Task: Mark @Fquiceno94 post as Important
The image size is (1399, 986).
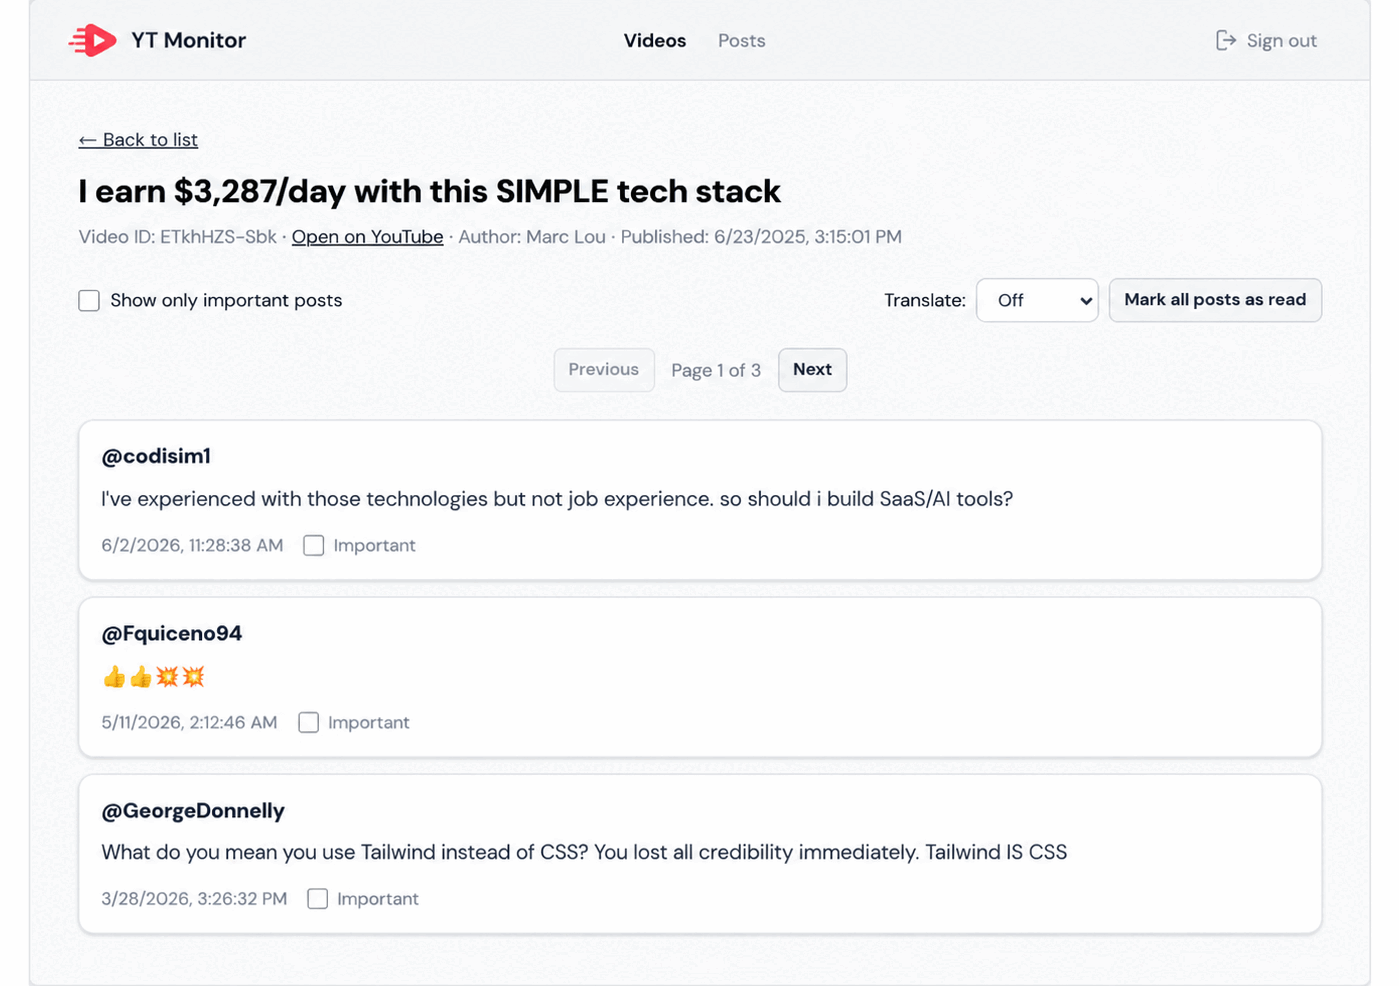Action: click(x=309, y=722)
